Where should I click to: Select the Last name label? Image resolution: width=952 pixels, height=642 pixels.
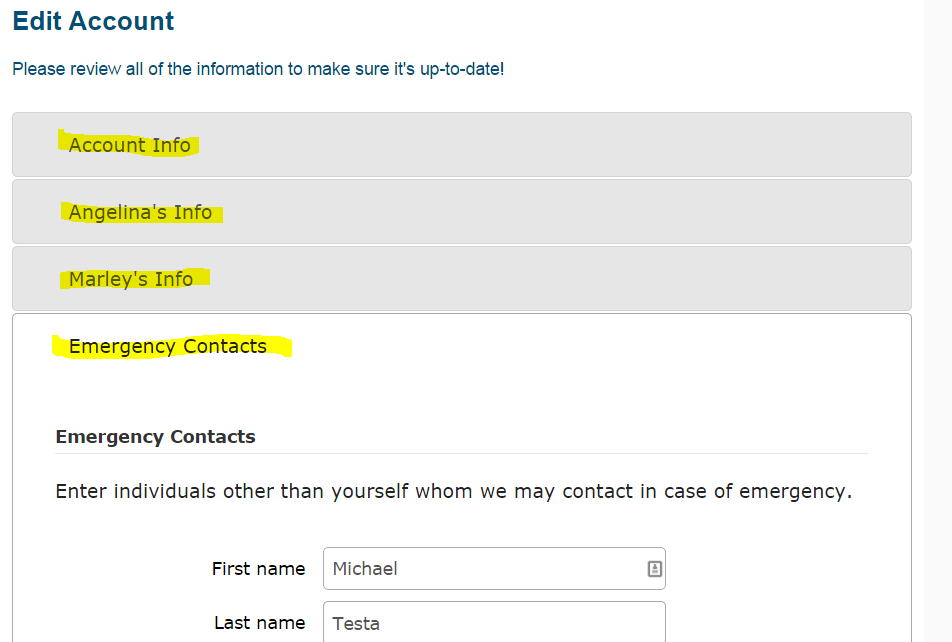click(259, 622)
